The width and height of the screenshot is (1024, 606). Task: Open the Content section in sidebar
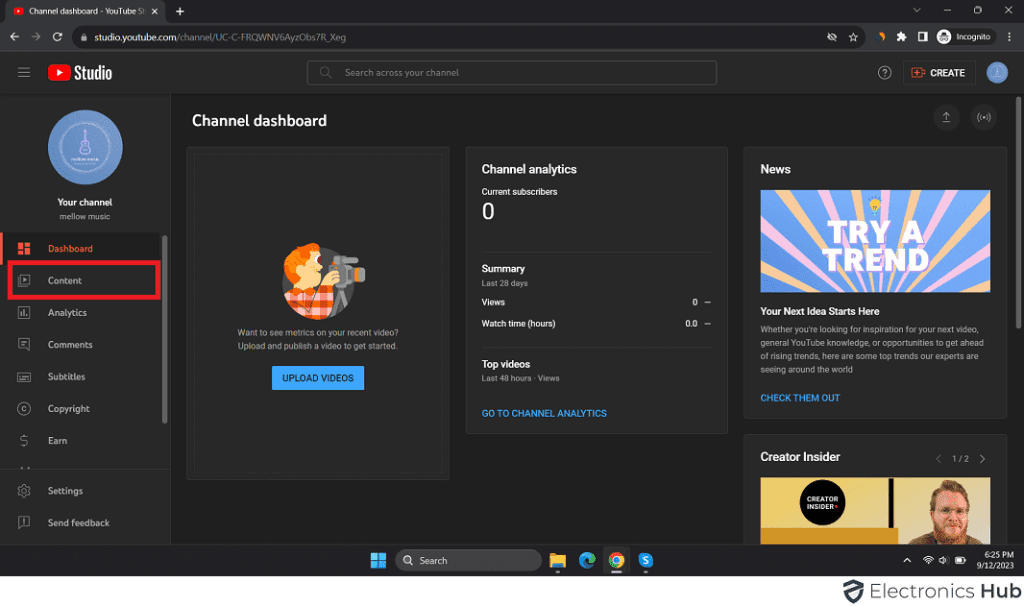tap(65, 281)
